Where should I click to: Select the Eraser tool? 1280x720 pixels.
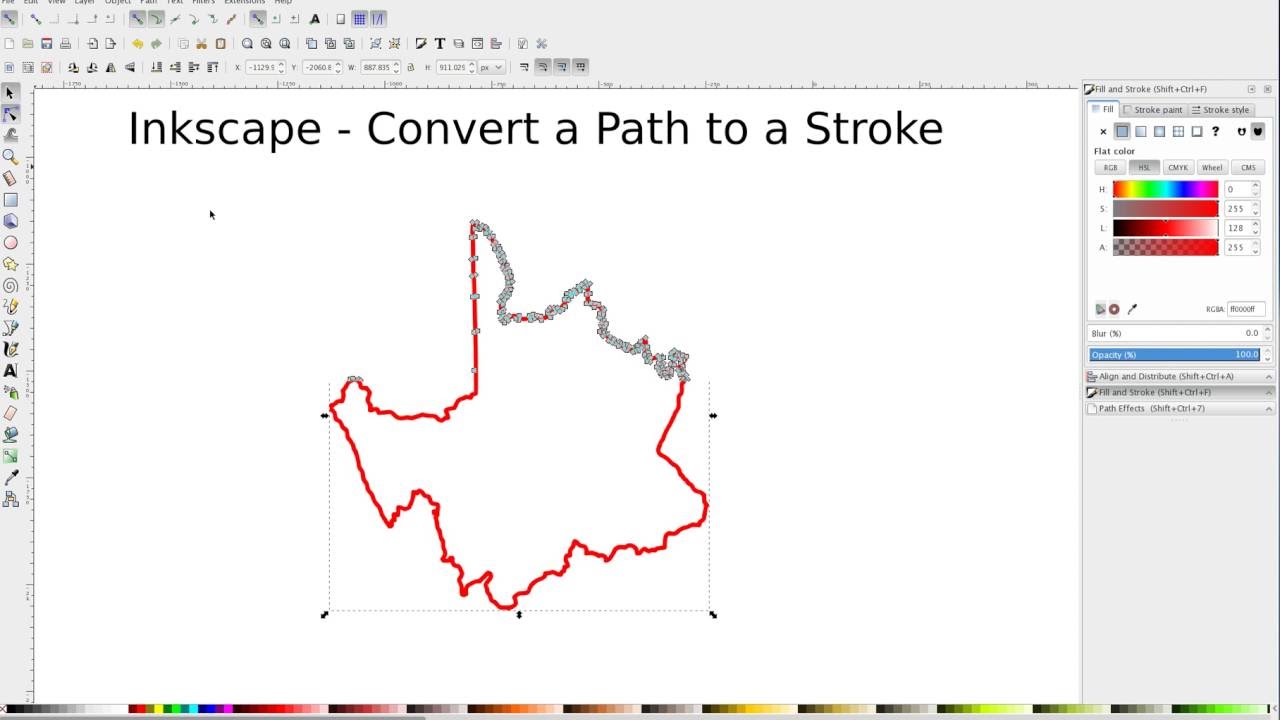pyautogui.click(x=10, y=413)
